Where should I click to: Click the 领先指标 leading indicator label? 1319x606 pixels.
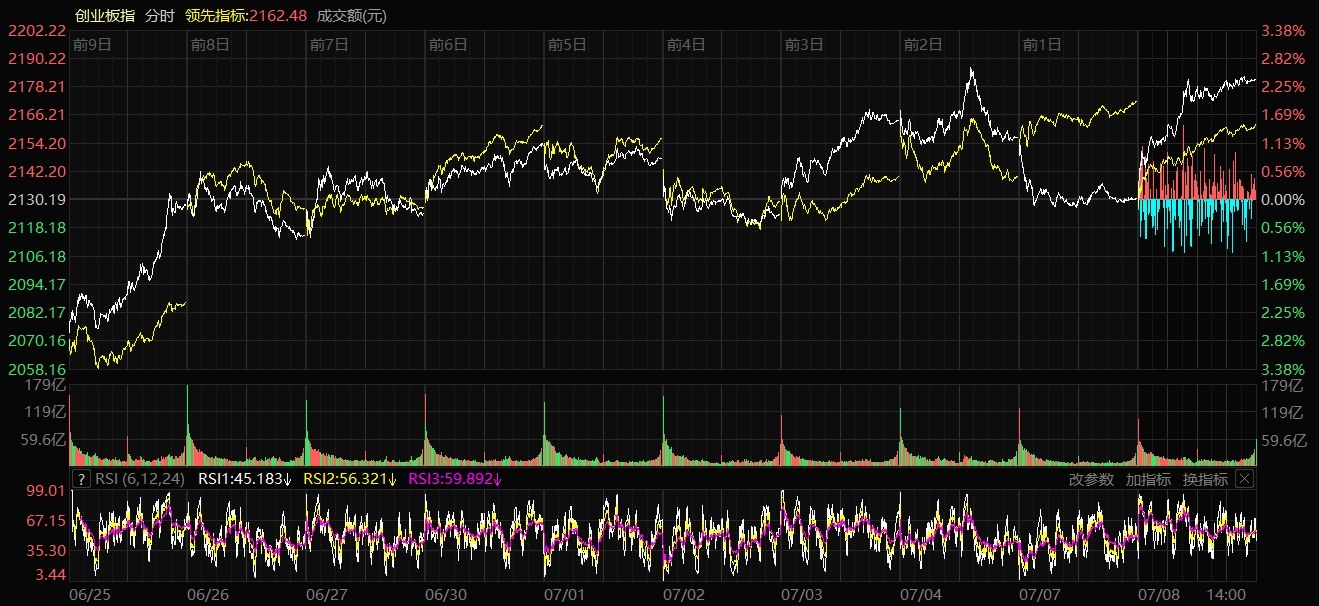(x=245, y=15)
